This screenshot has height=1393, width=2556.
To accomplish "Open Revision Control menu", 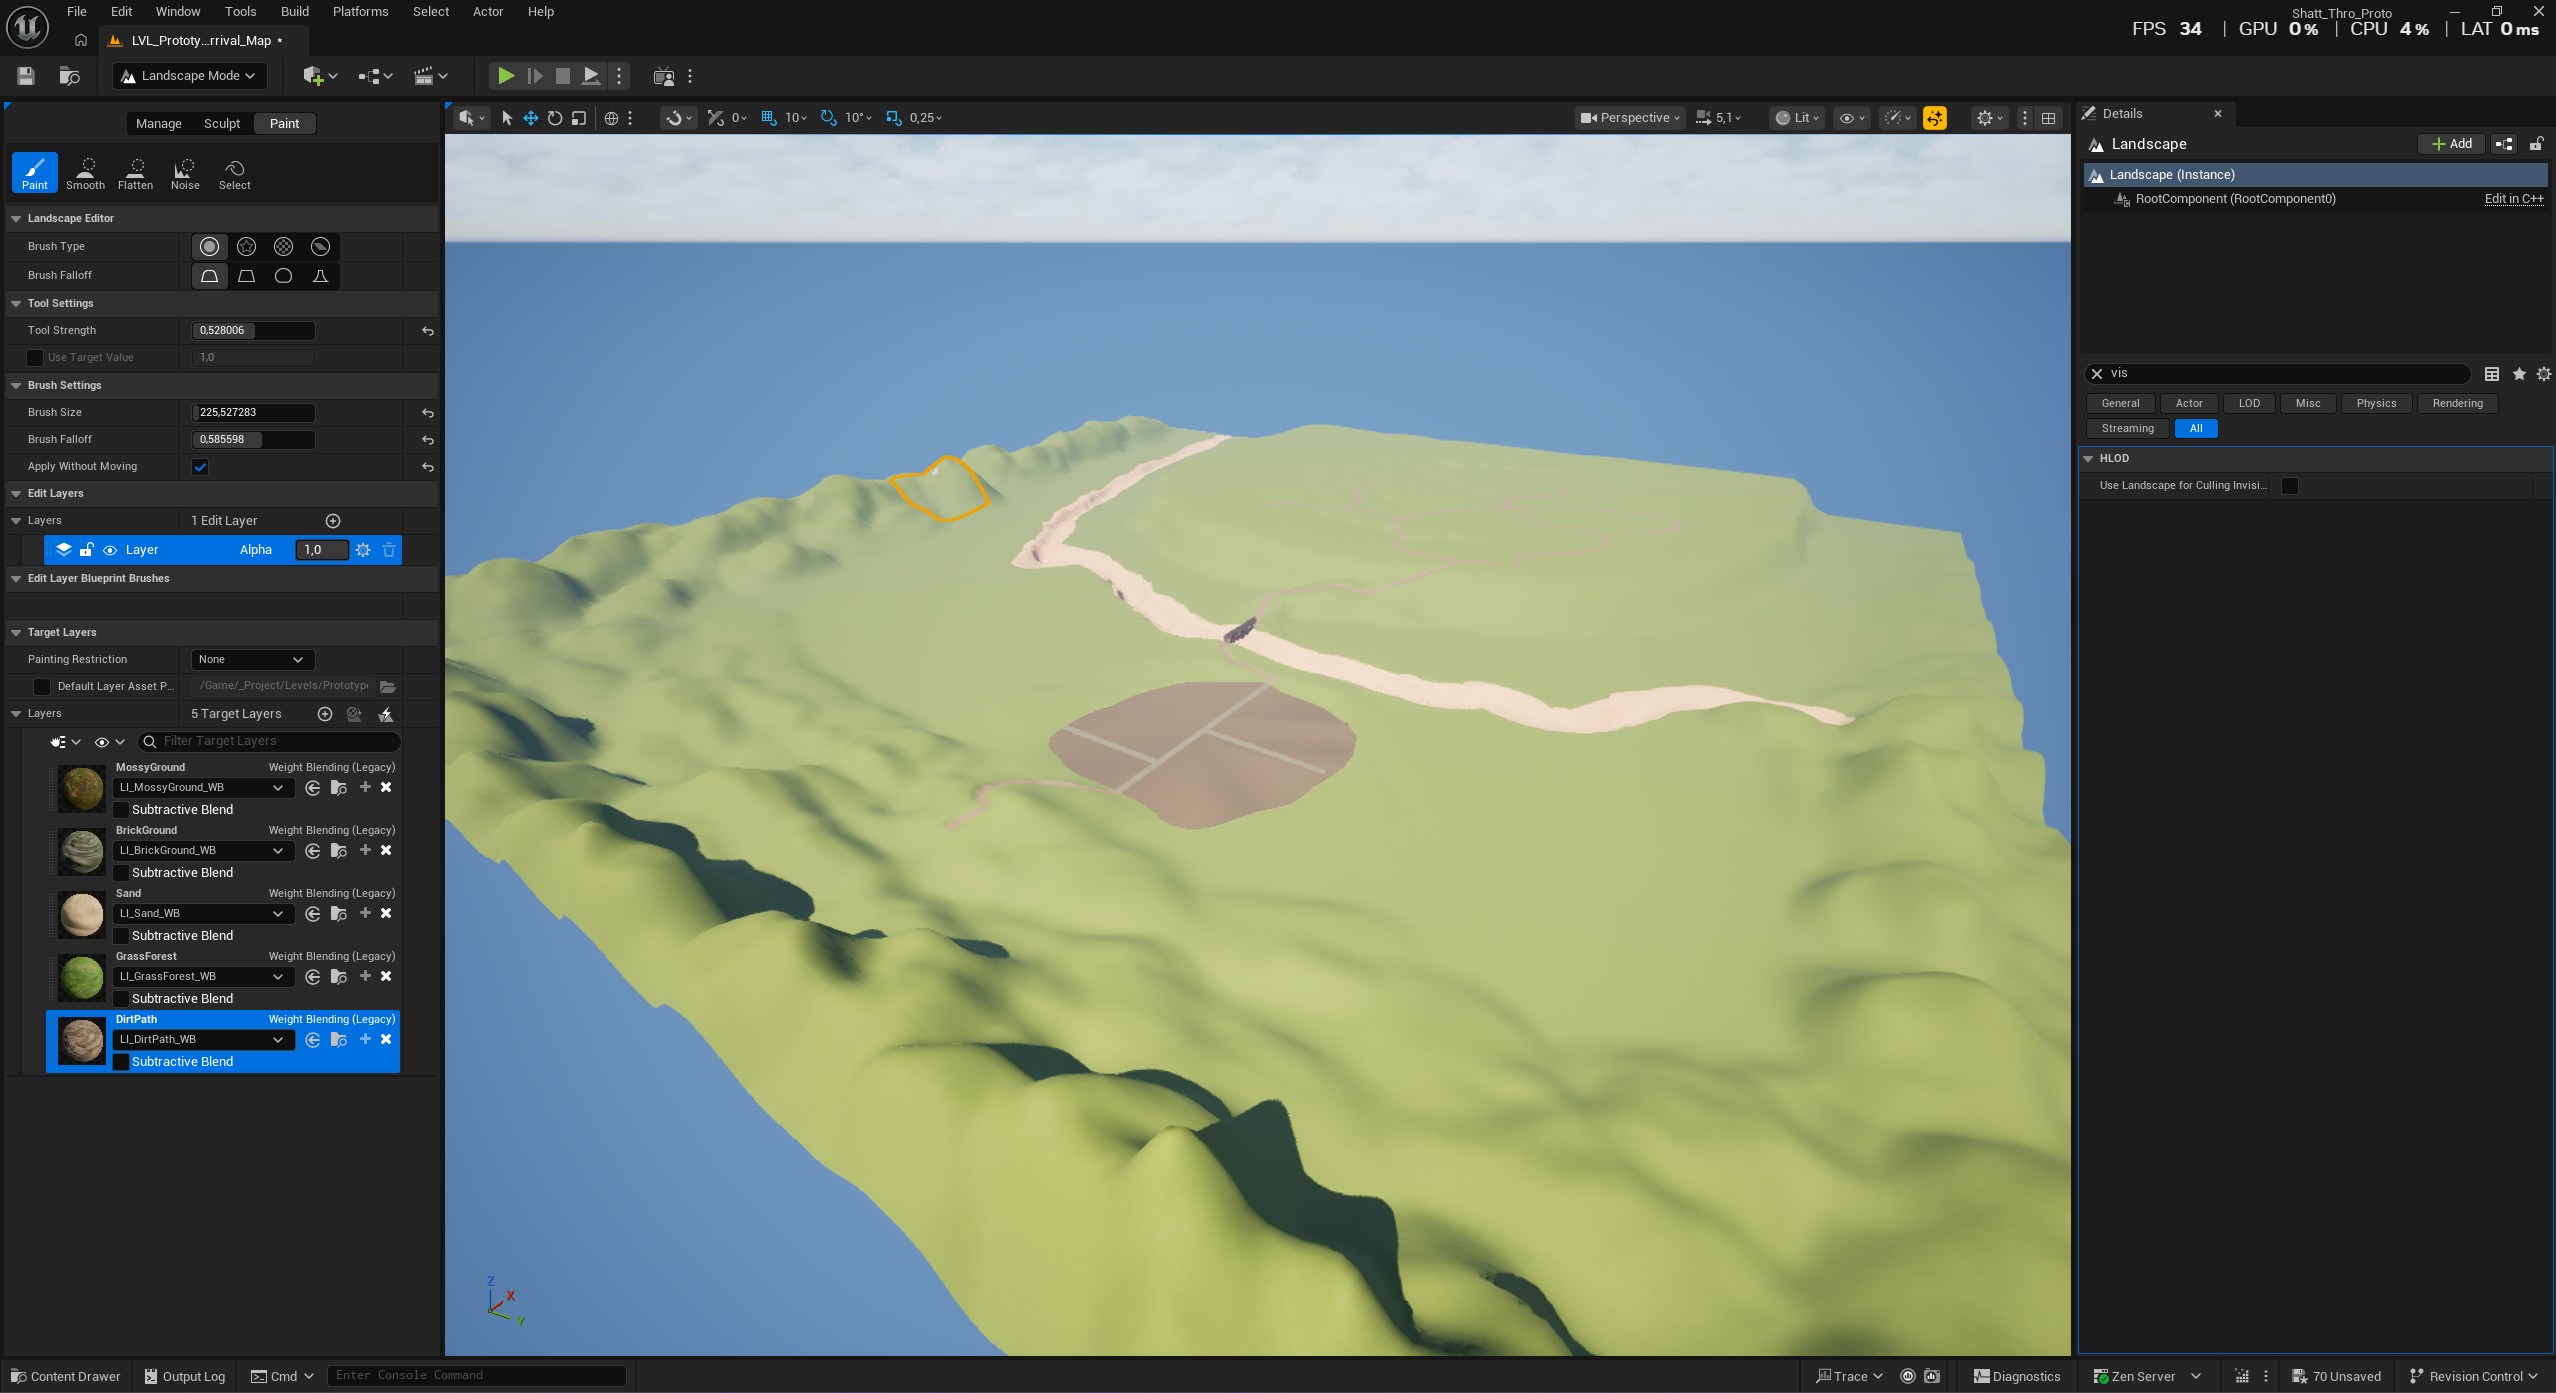I will pyautogui.click(x=2474, y=1377).
